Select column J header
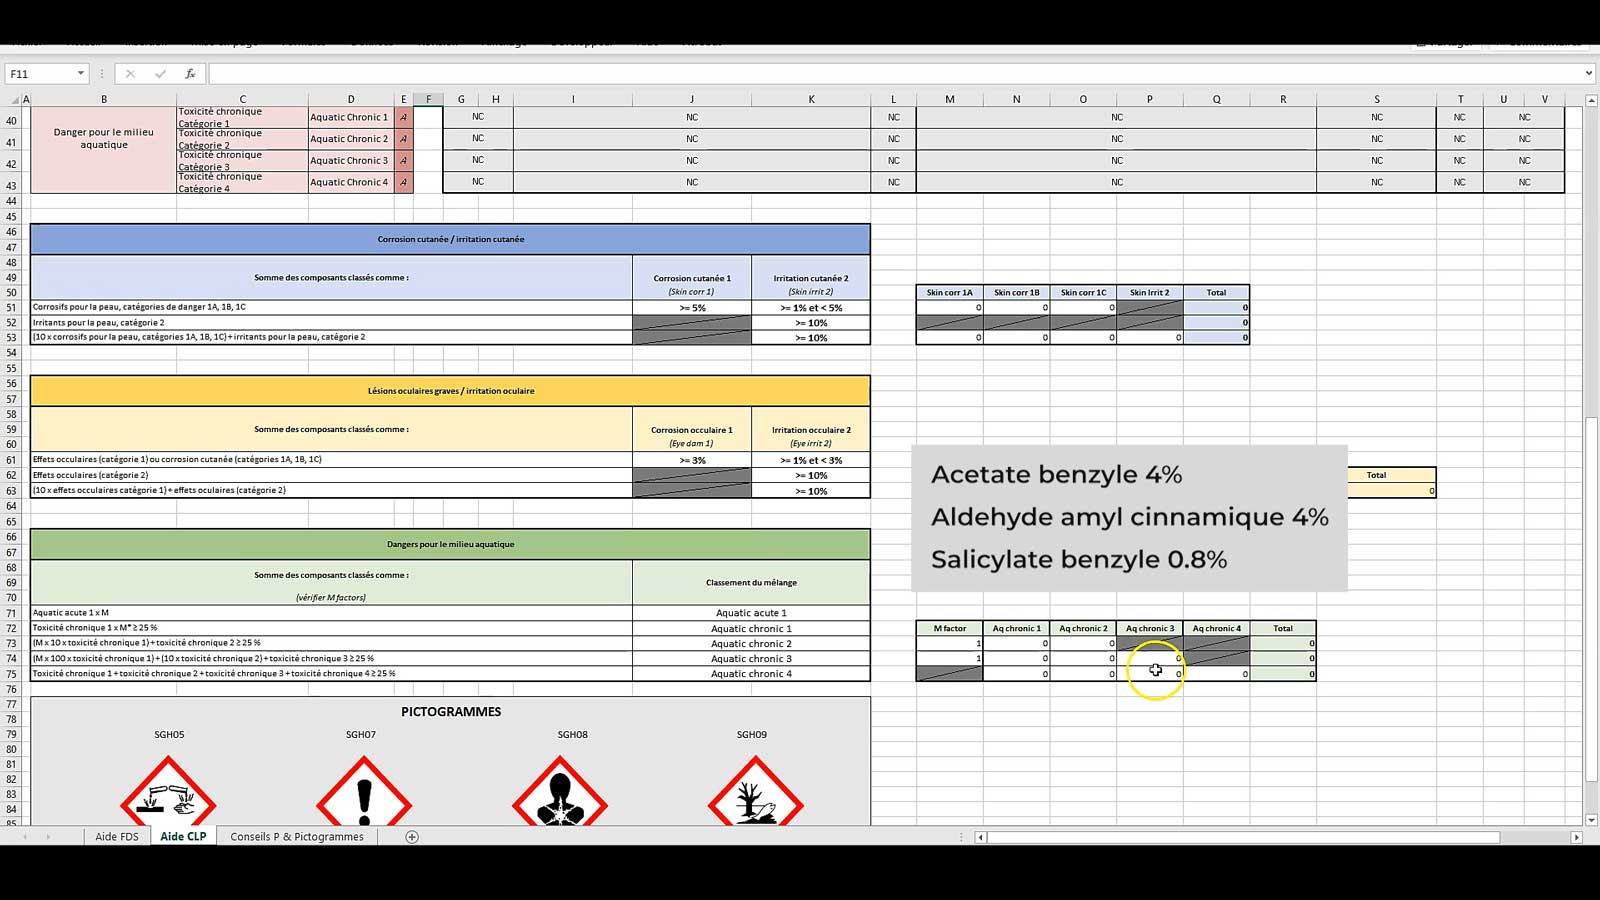The height and width of the screenshot is (900, 1600). (692, 99)
